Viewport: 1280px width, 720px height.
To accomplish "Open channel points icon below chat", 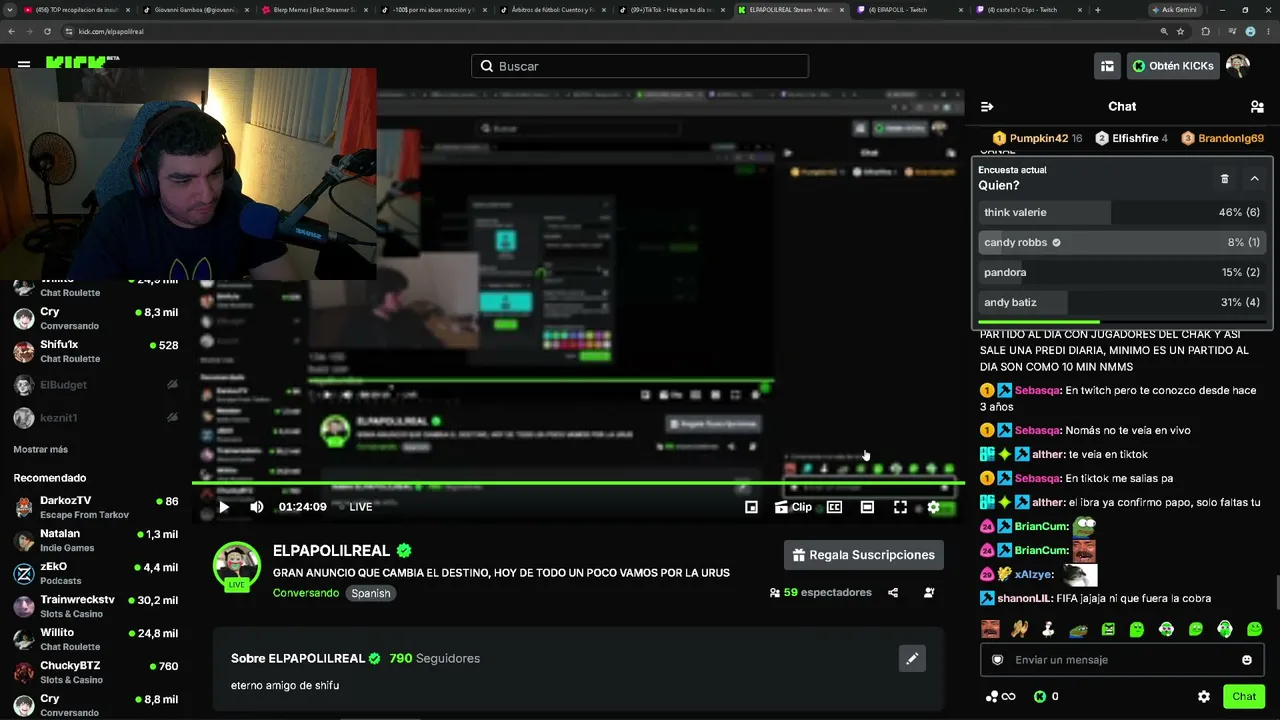I will (x=1000, y=696).
